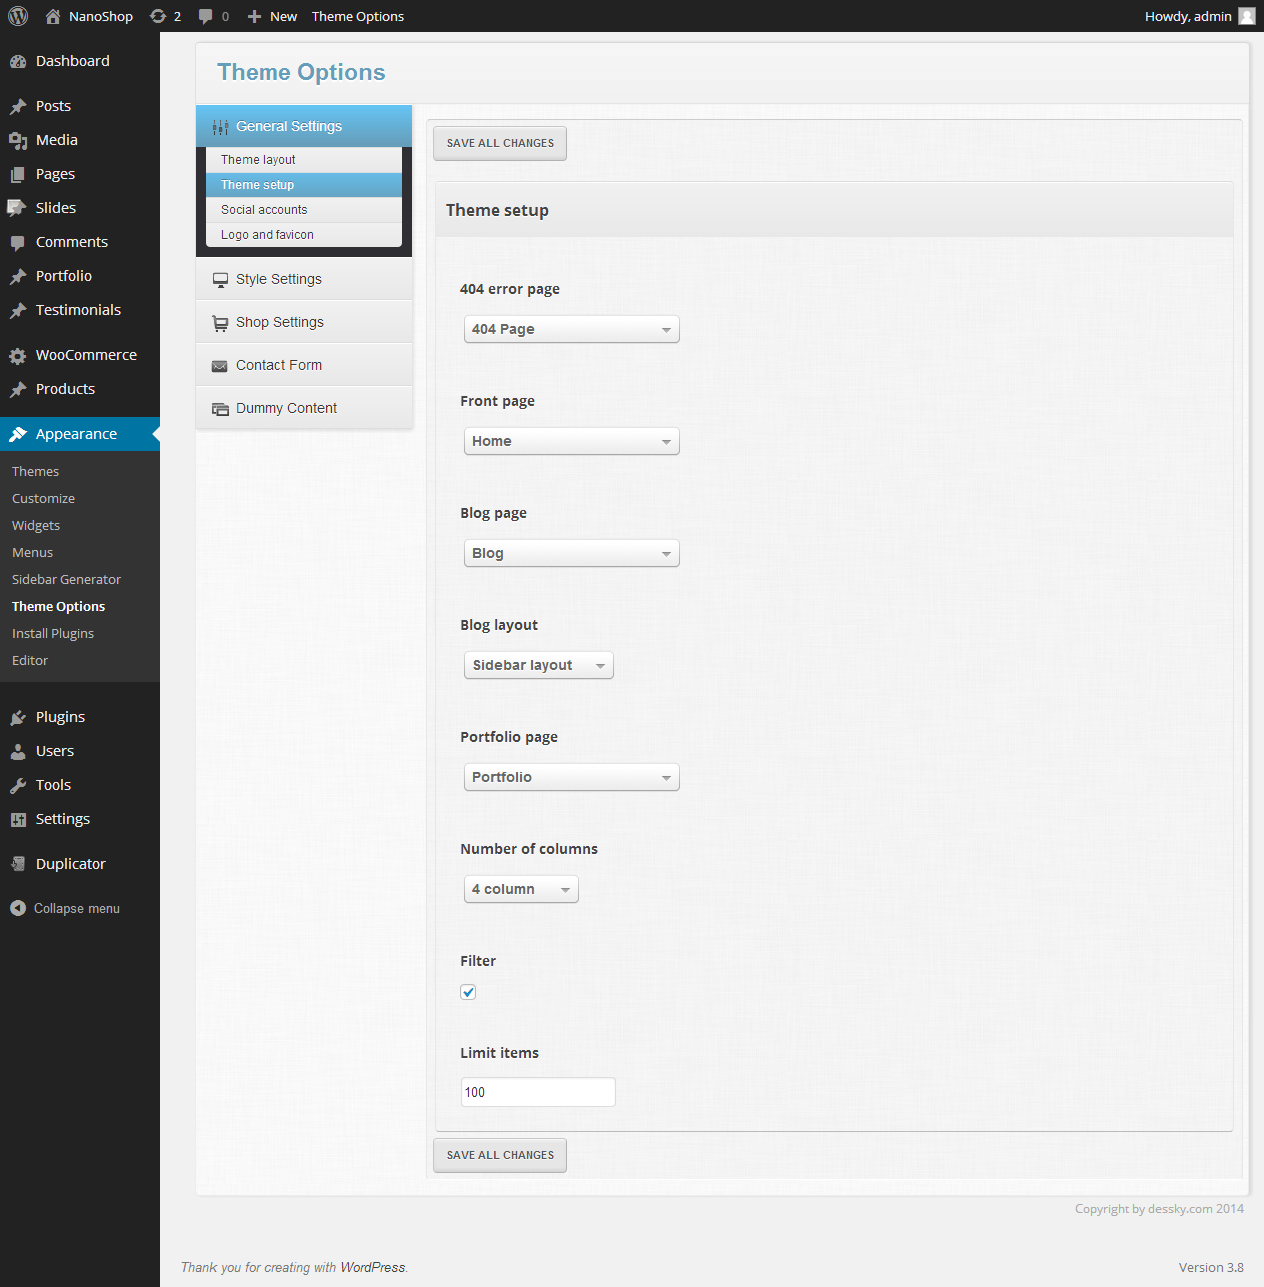Follow the WordPress link in the footer
This screenshot has height=1287, width=1264.
coord(372,1267)
